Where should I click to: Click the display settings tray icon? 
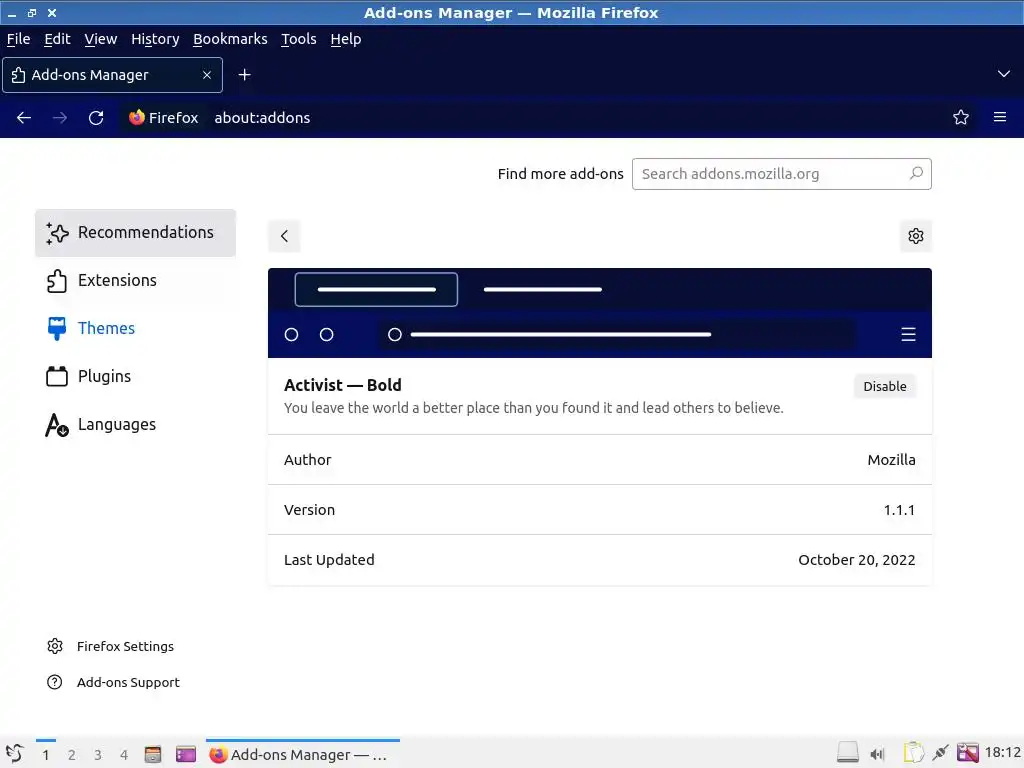pyautogui.click(x=968, y=753)
